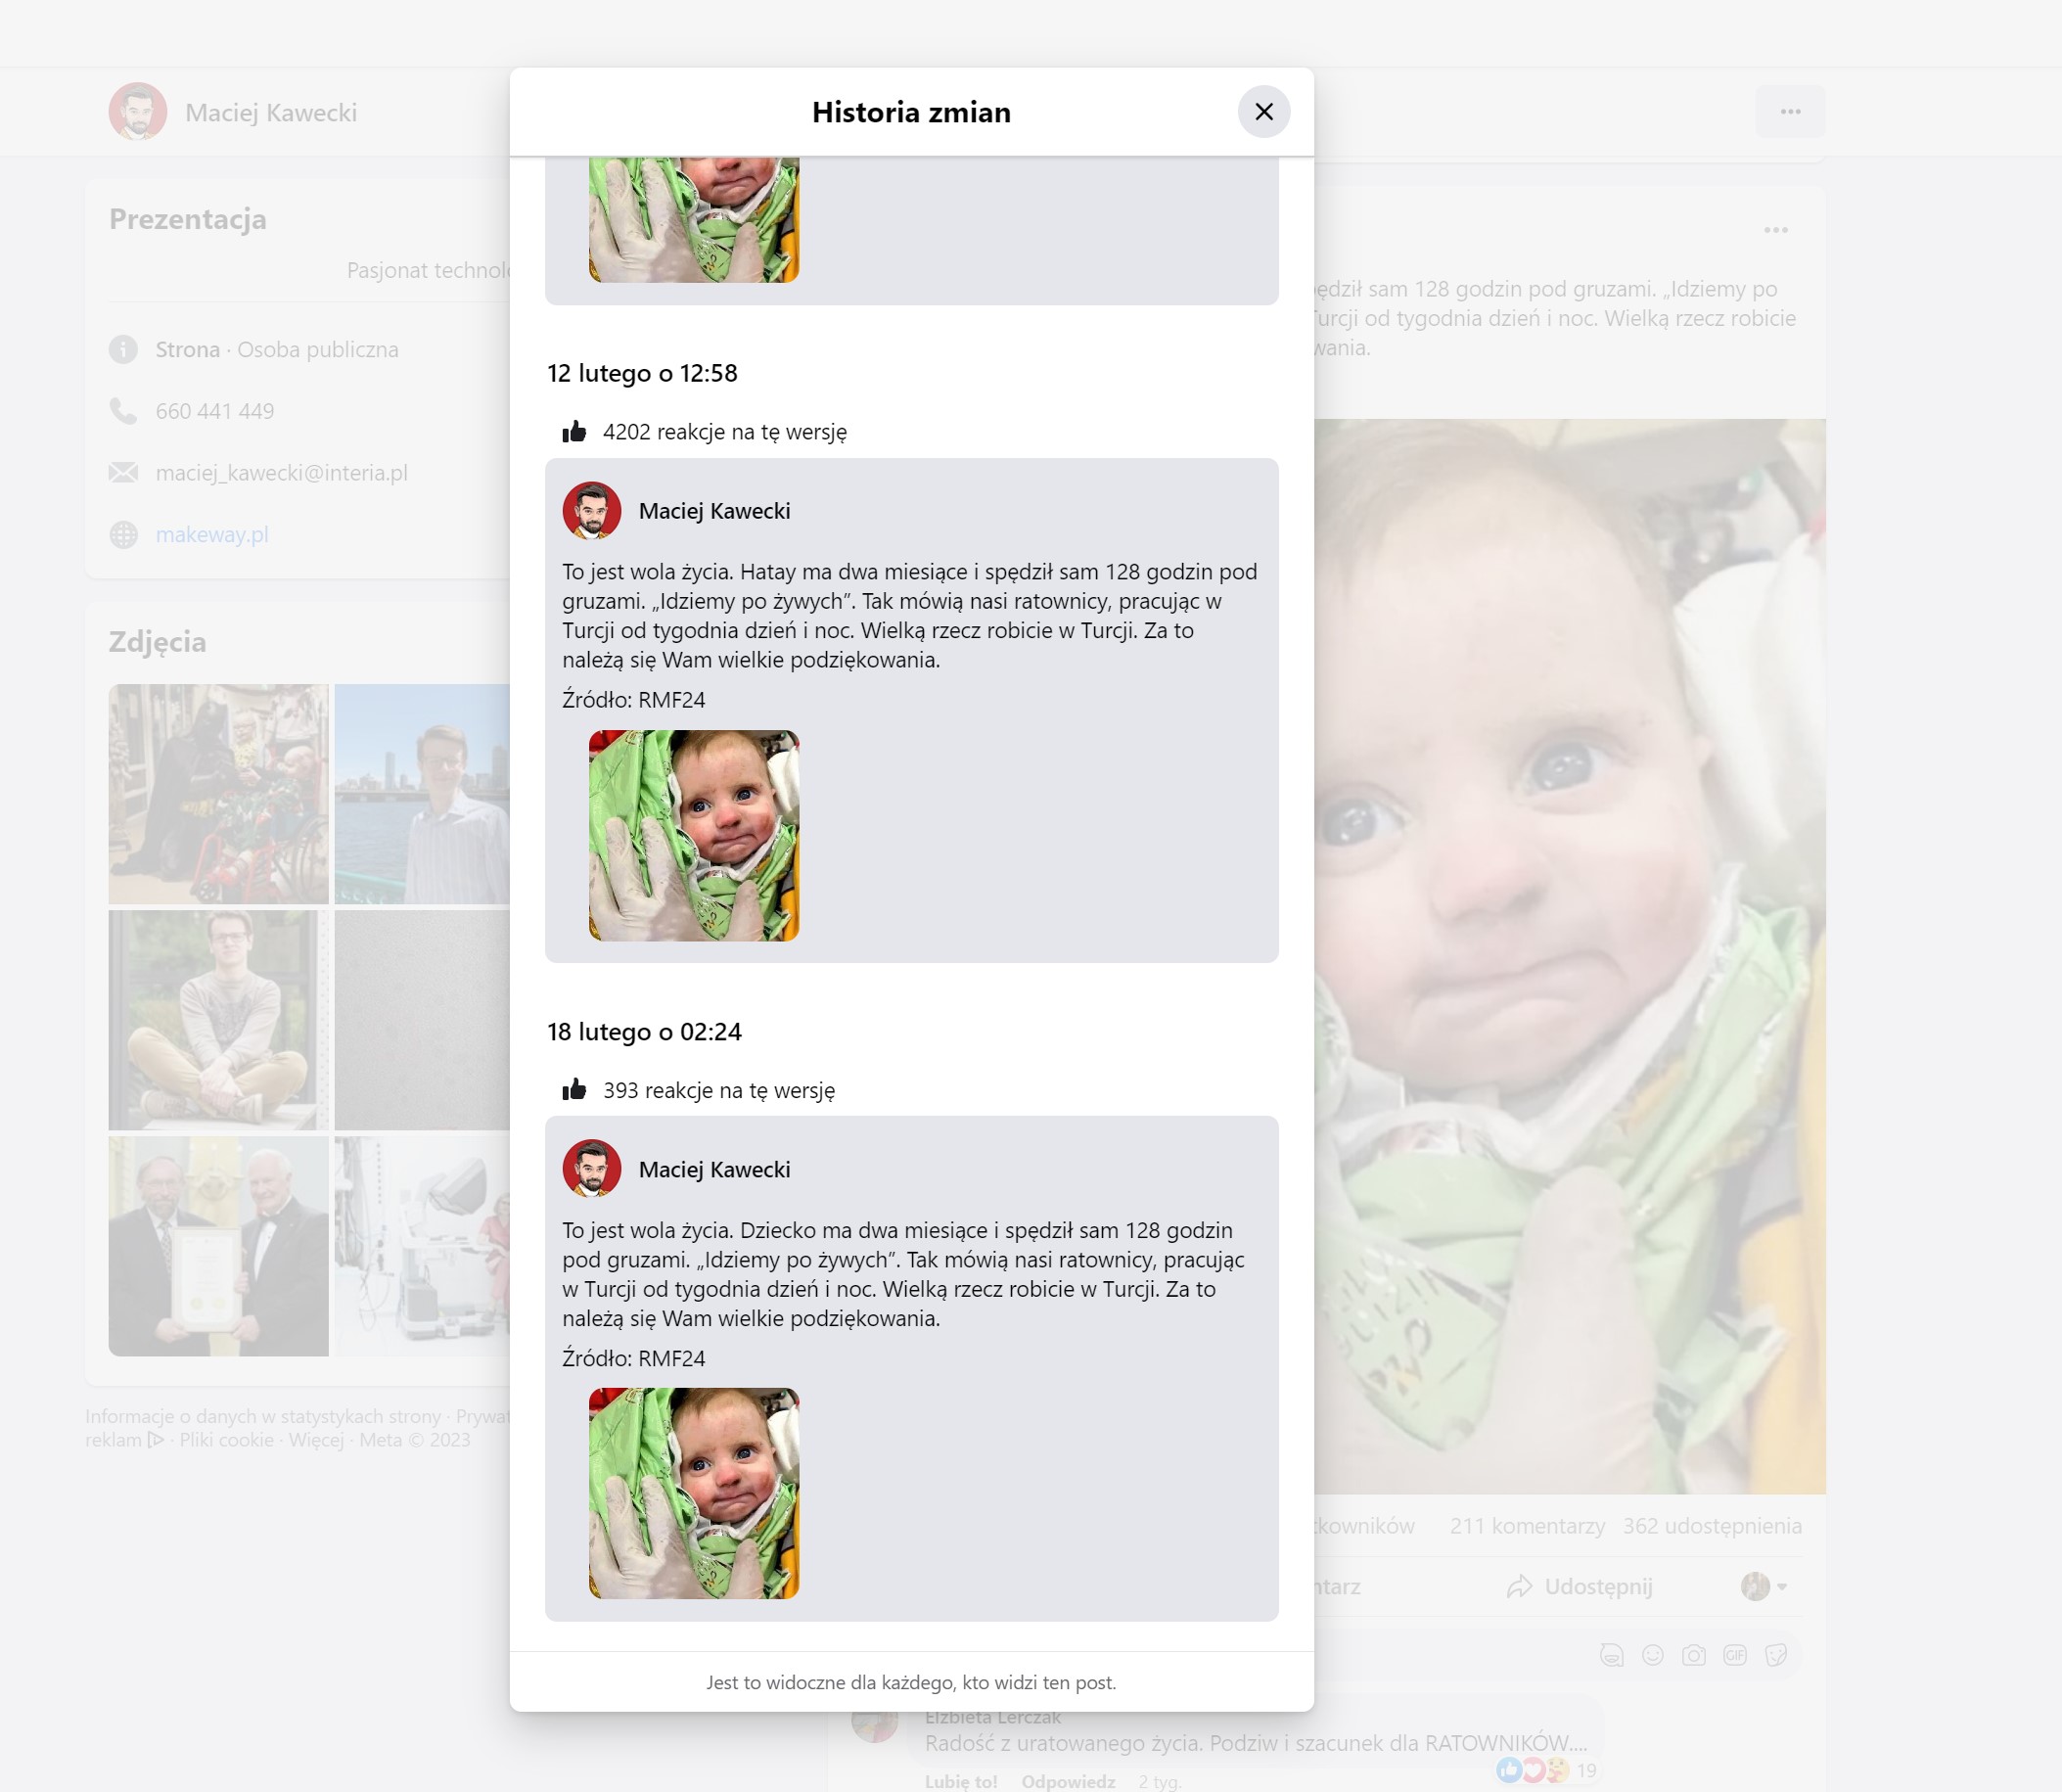Click the baby photo in 18 lutego version

[x=693, y=1493]
